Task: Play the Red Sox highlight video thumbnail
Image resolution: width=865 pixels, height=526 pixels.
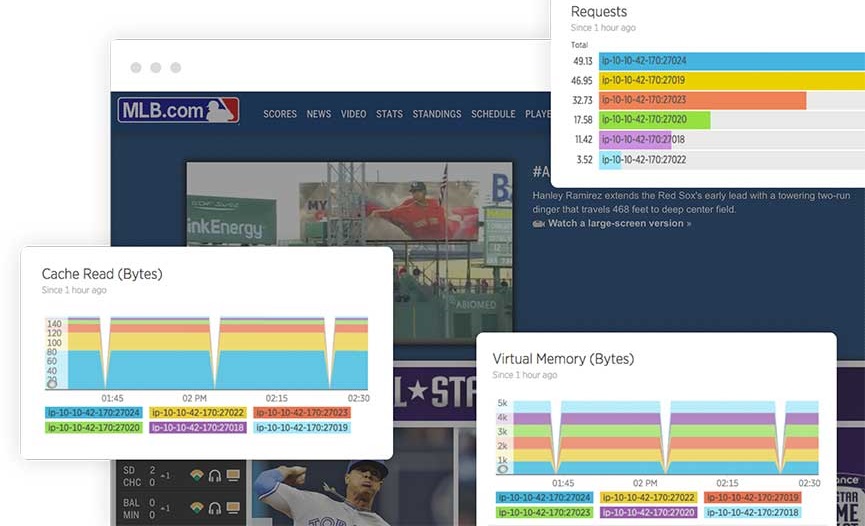Action: 349,203
